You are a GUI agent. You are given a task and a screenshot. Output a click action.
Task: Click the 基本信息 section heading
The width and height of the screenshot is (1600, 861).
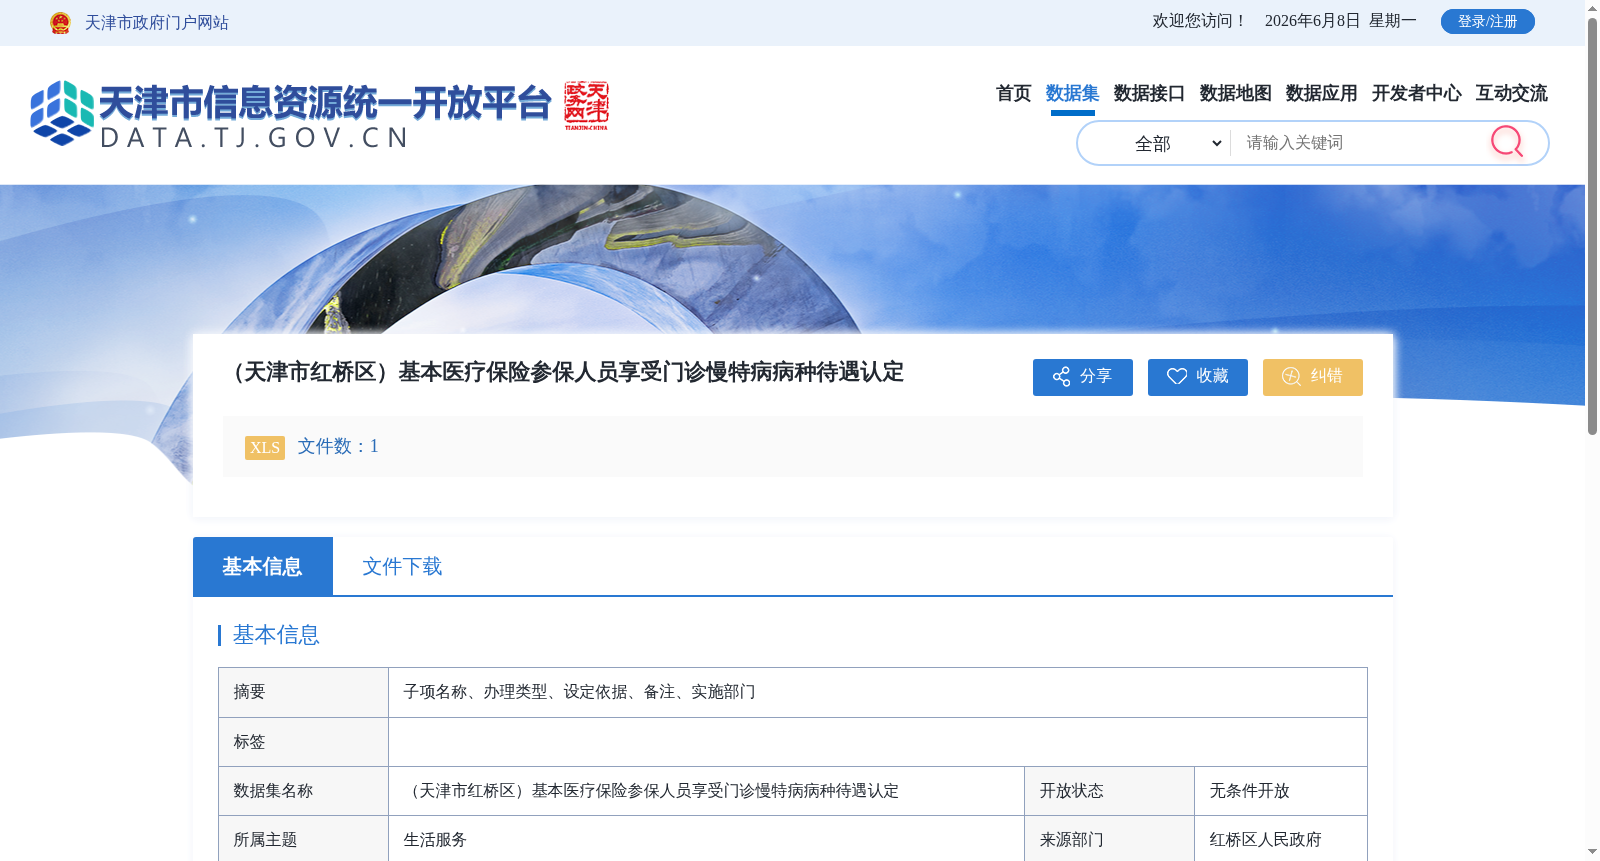[x=276, y=635]
